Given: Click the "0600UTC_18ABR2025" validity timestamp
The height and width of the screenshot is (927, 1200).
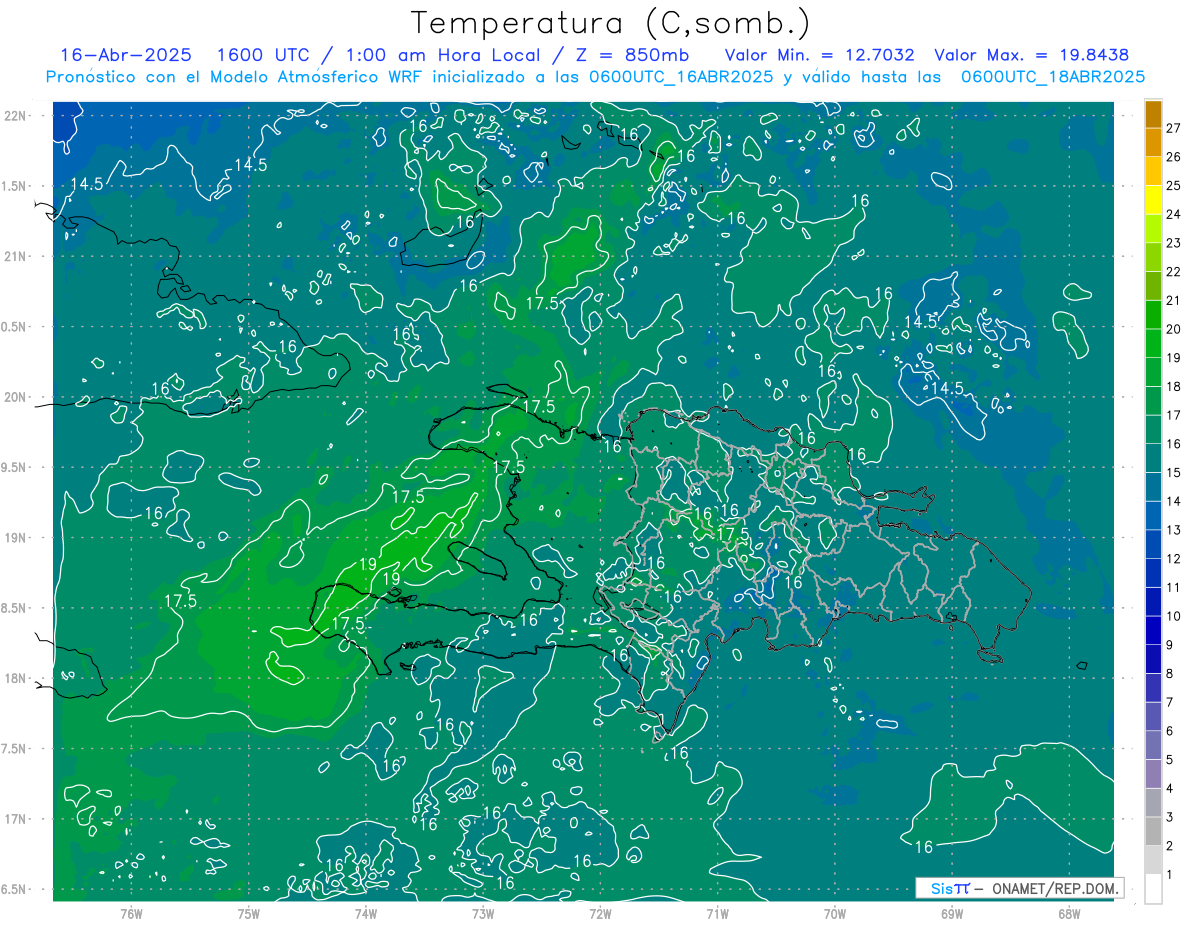Looking at the screenshot, I should (x=1053, y=77).
